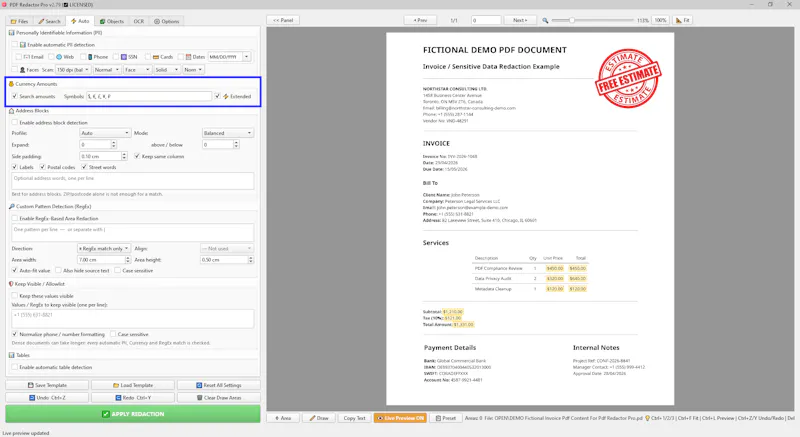This screenshot has width=800, height=437.
Task: Tick the Cards detection checkbox
Action: tap(148, 57)
